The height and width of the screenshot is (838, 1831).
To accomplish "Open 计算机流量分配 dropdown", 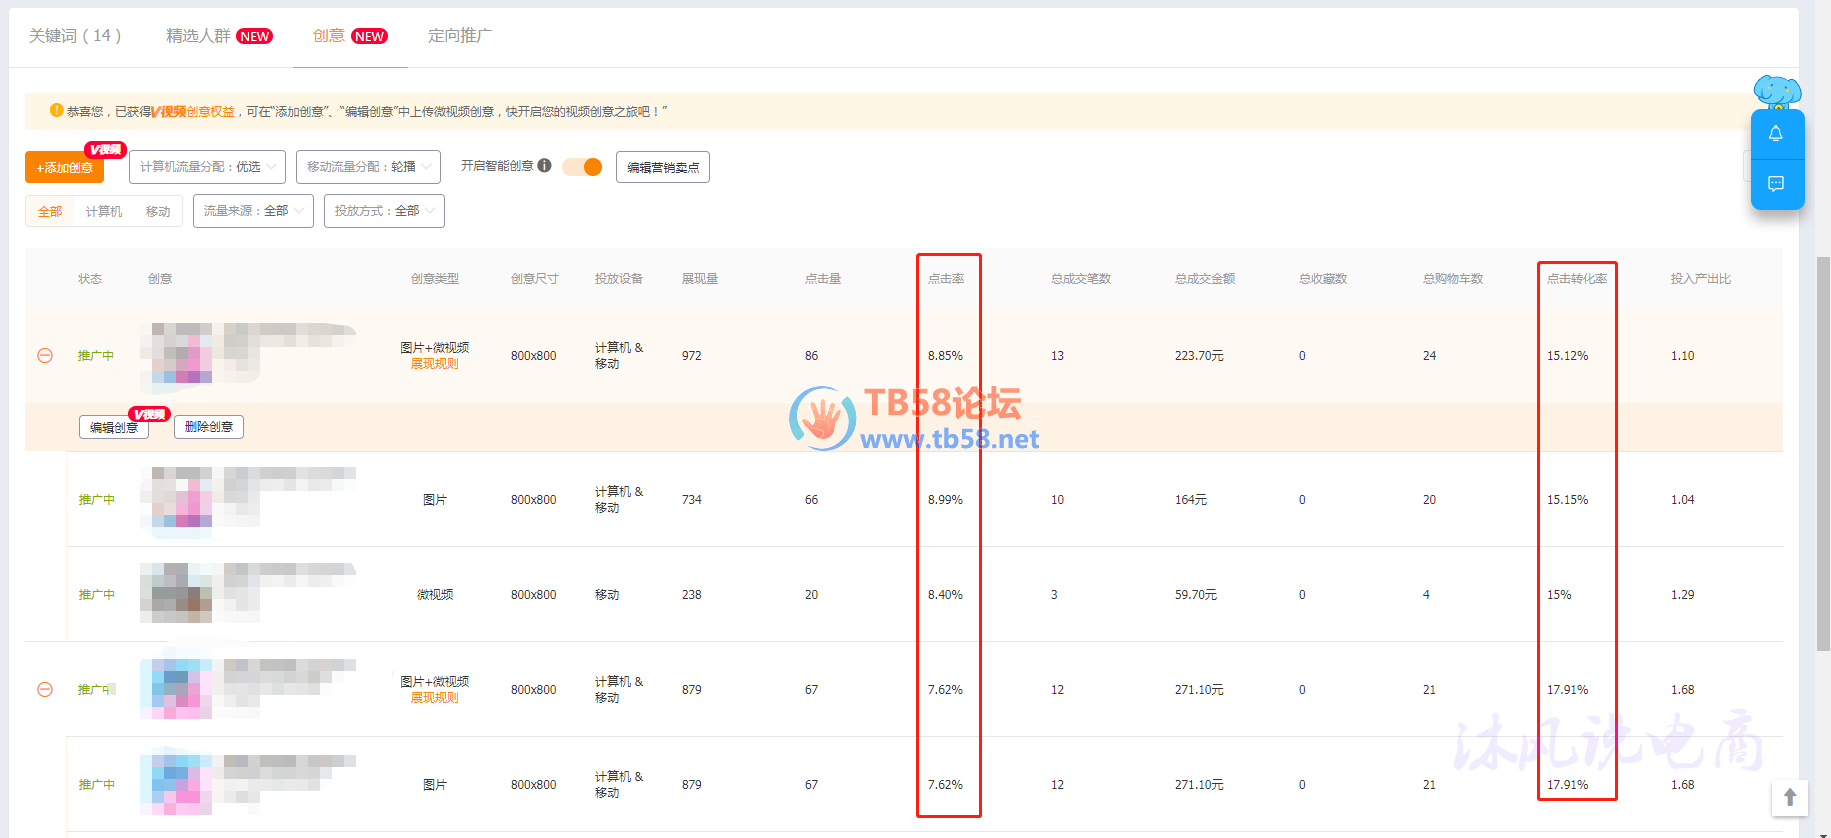I will coord(207,167).
